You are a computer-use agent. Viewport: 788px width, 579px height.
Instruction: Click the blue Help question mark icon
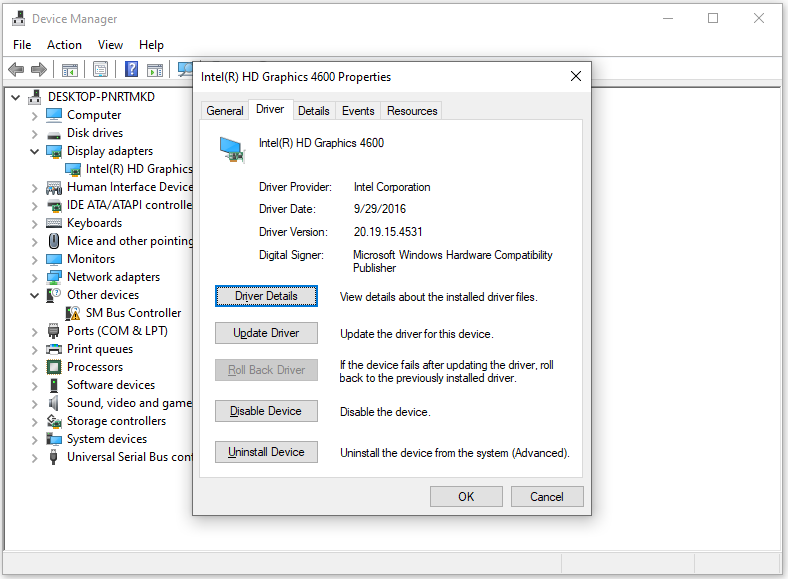(x=131, y=69)
